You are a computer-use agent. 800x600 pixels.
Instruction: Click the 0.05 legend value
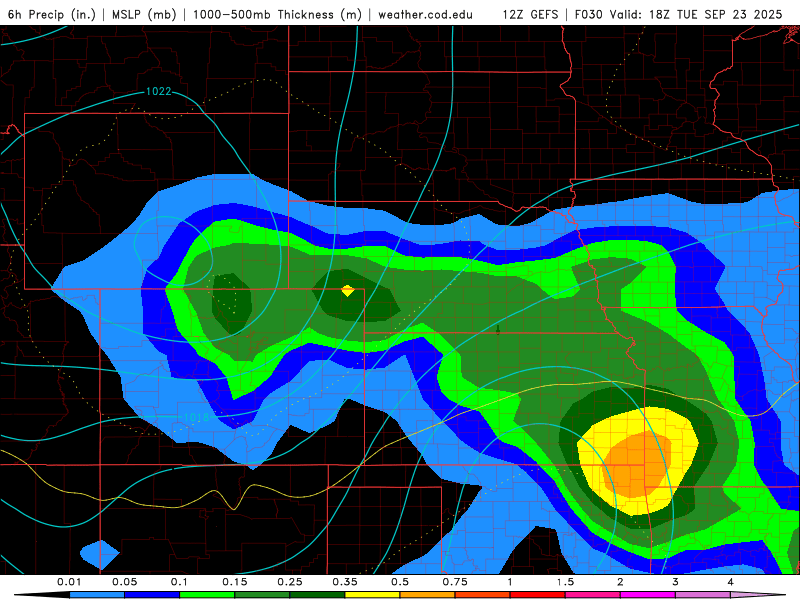[124, 582]
